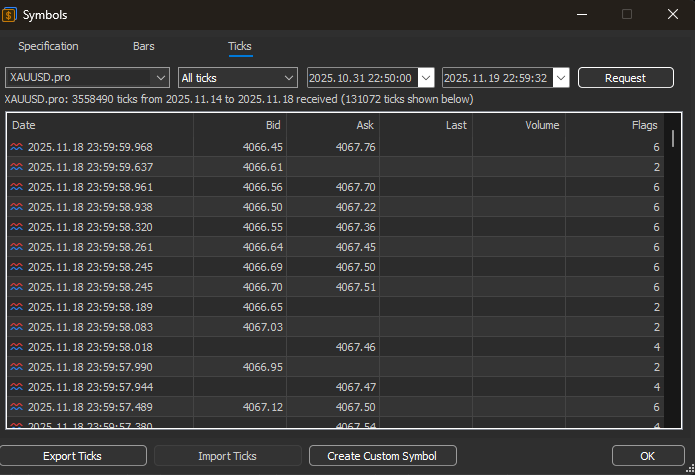The height and width of the screenshot is (475, 695).
Task: Click tick icon of row 23:59:58.083
Action: [x=16, y=327]
